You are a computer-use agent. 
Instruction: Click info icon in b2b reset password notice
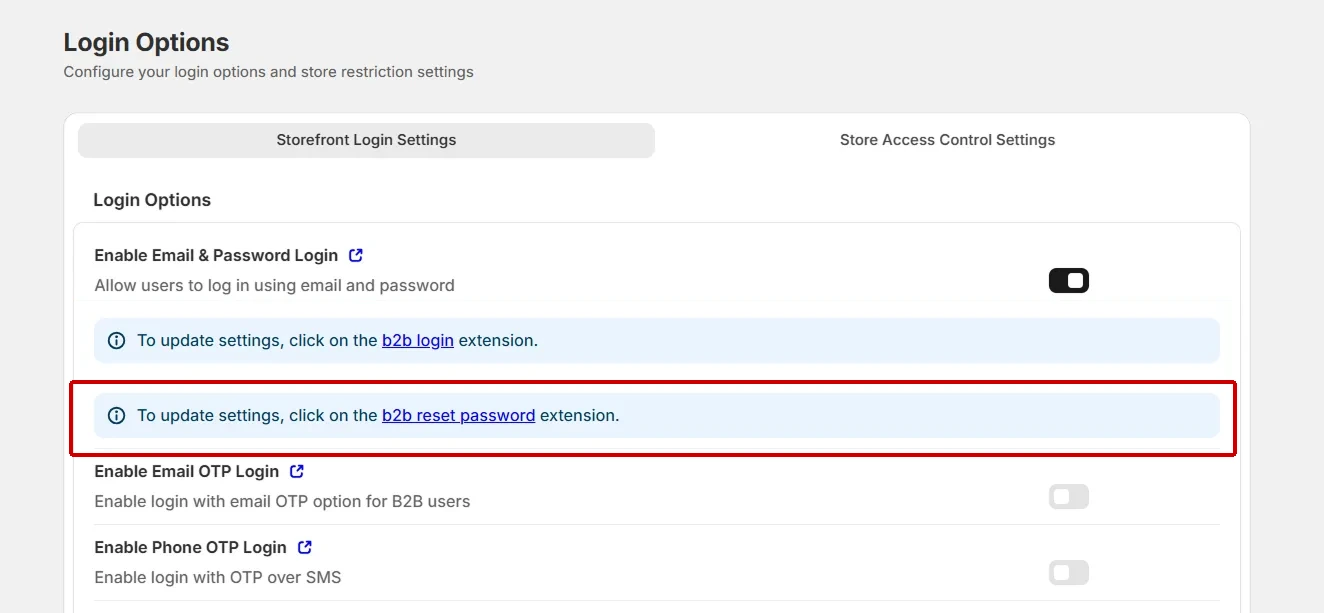[116, 415]
